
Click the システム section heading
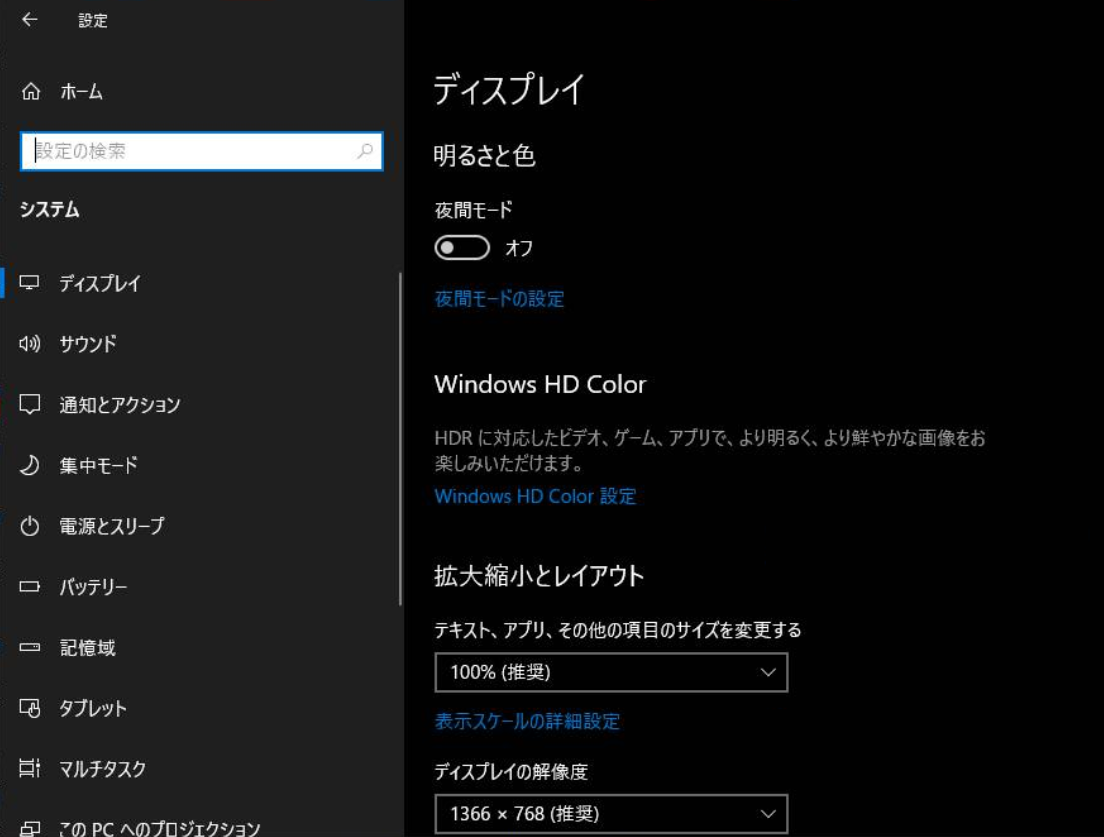(49, 210)
